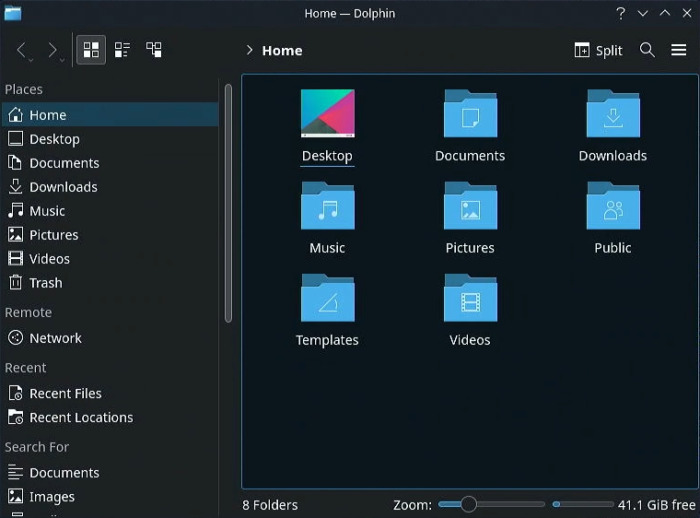Open the help question mark in the title bar
This screenshot has height=518, width=700.
(x=621, y=13)
